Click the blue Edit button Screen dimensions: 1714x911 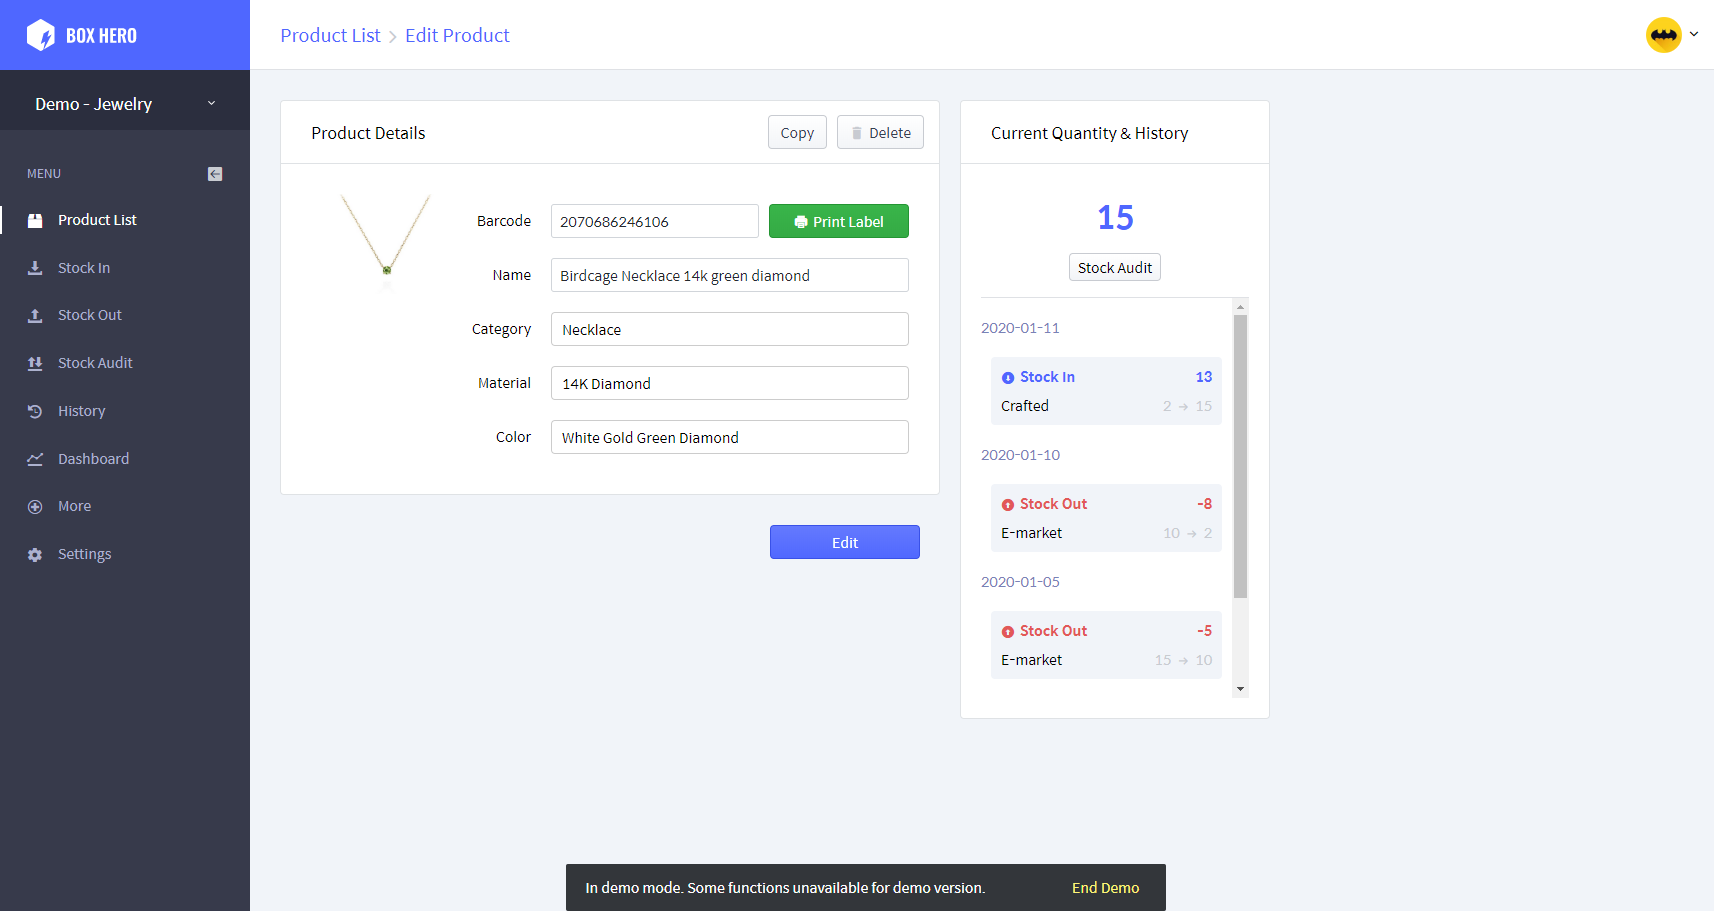[x=845, y=542]
